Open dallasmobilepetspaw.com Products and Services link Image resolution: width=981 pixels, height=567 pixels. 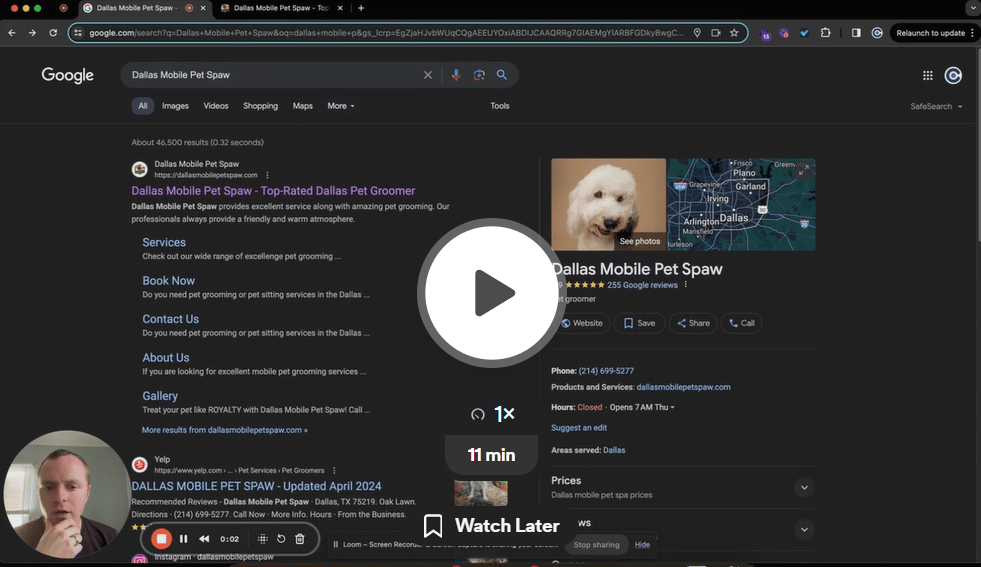[x=683, y=387]
